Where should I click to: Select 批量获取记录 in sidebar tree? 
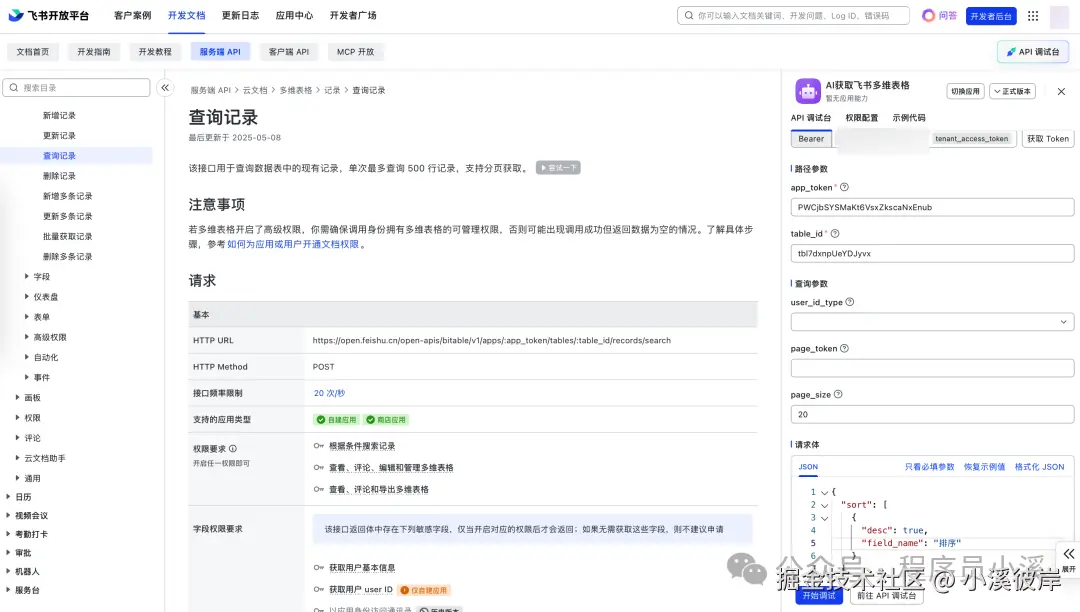pos(68,236)
